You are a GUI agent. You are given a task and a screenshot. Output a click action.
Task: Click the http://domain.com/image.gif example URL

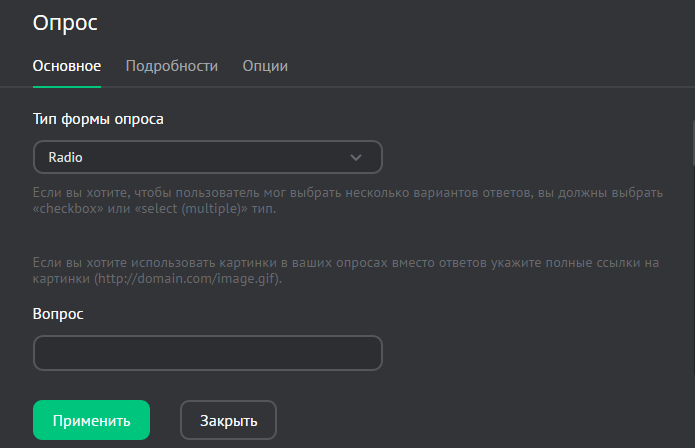pos(187,279)
